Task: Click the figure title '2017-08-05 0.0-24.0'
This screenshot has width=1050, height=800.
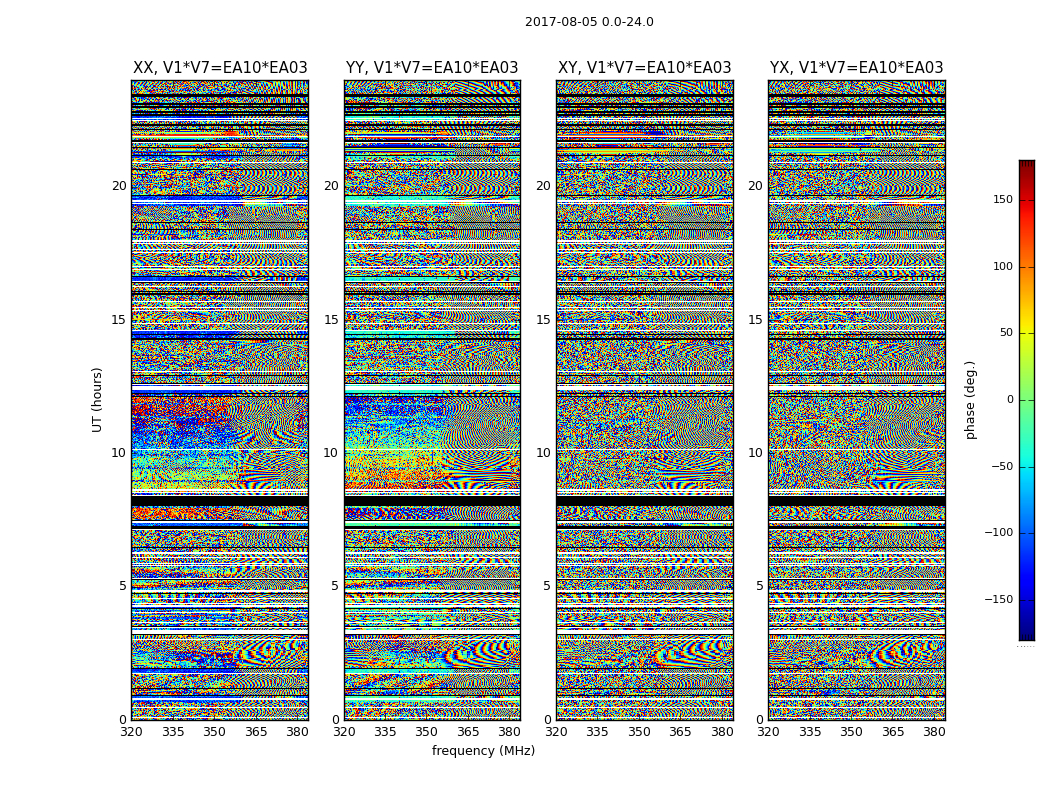Action: coord(589,22)
